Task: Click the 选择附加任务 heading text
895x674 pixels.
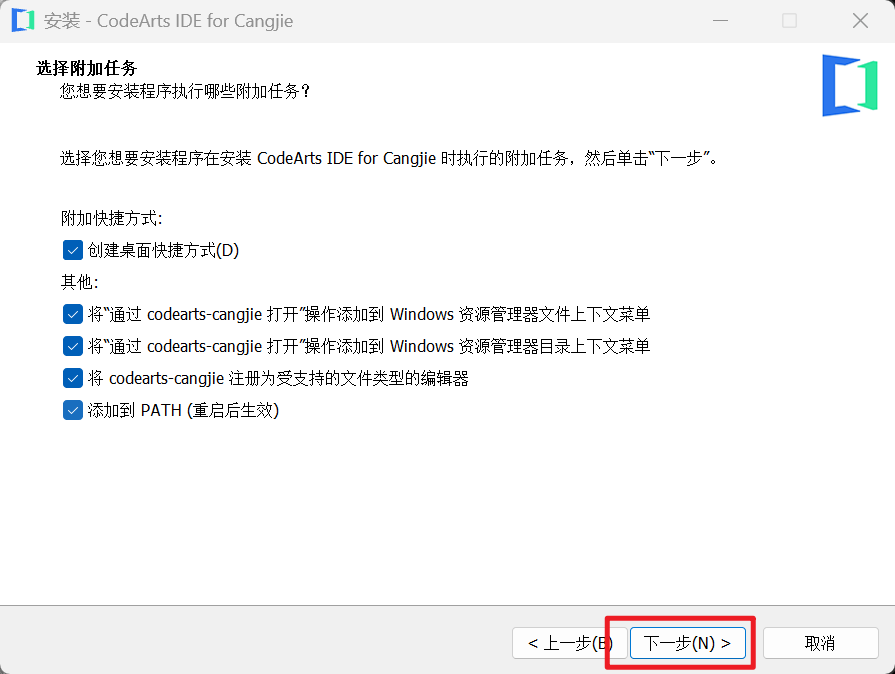Action: point(86,68)
